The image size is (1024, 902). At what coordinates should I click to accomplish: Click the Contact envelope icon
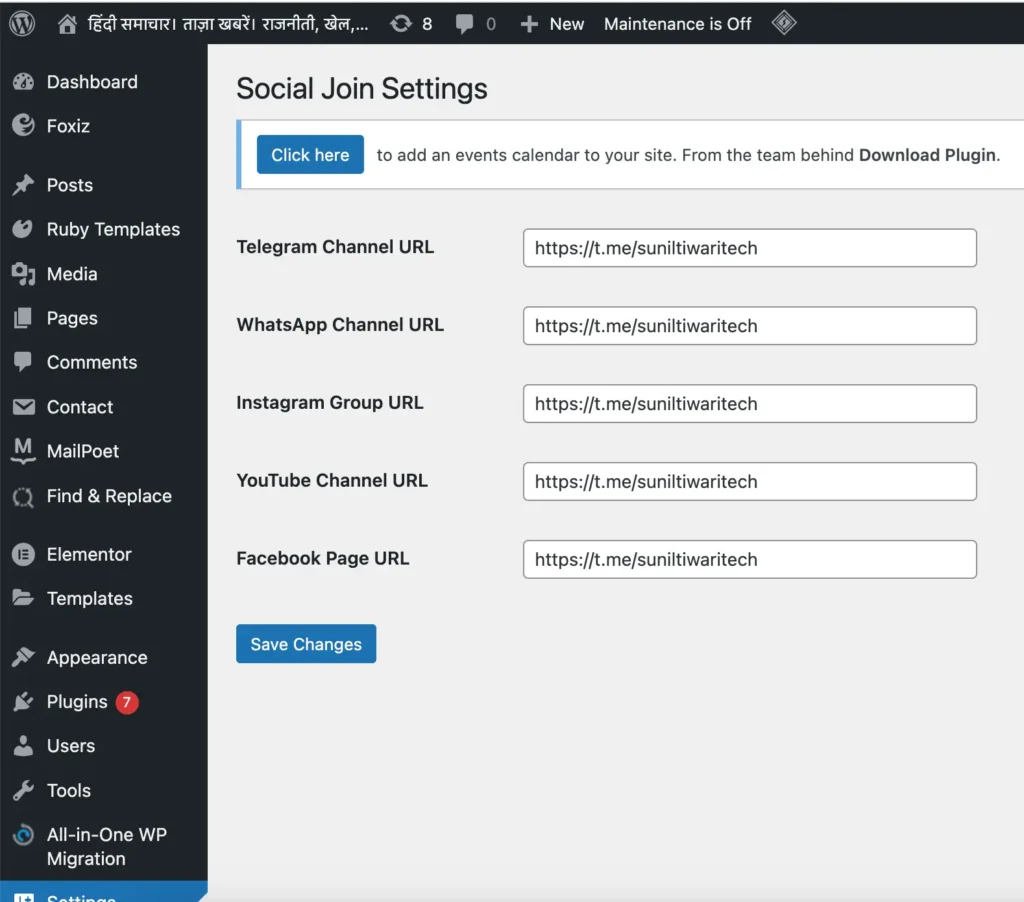pos(24,406)
